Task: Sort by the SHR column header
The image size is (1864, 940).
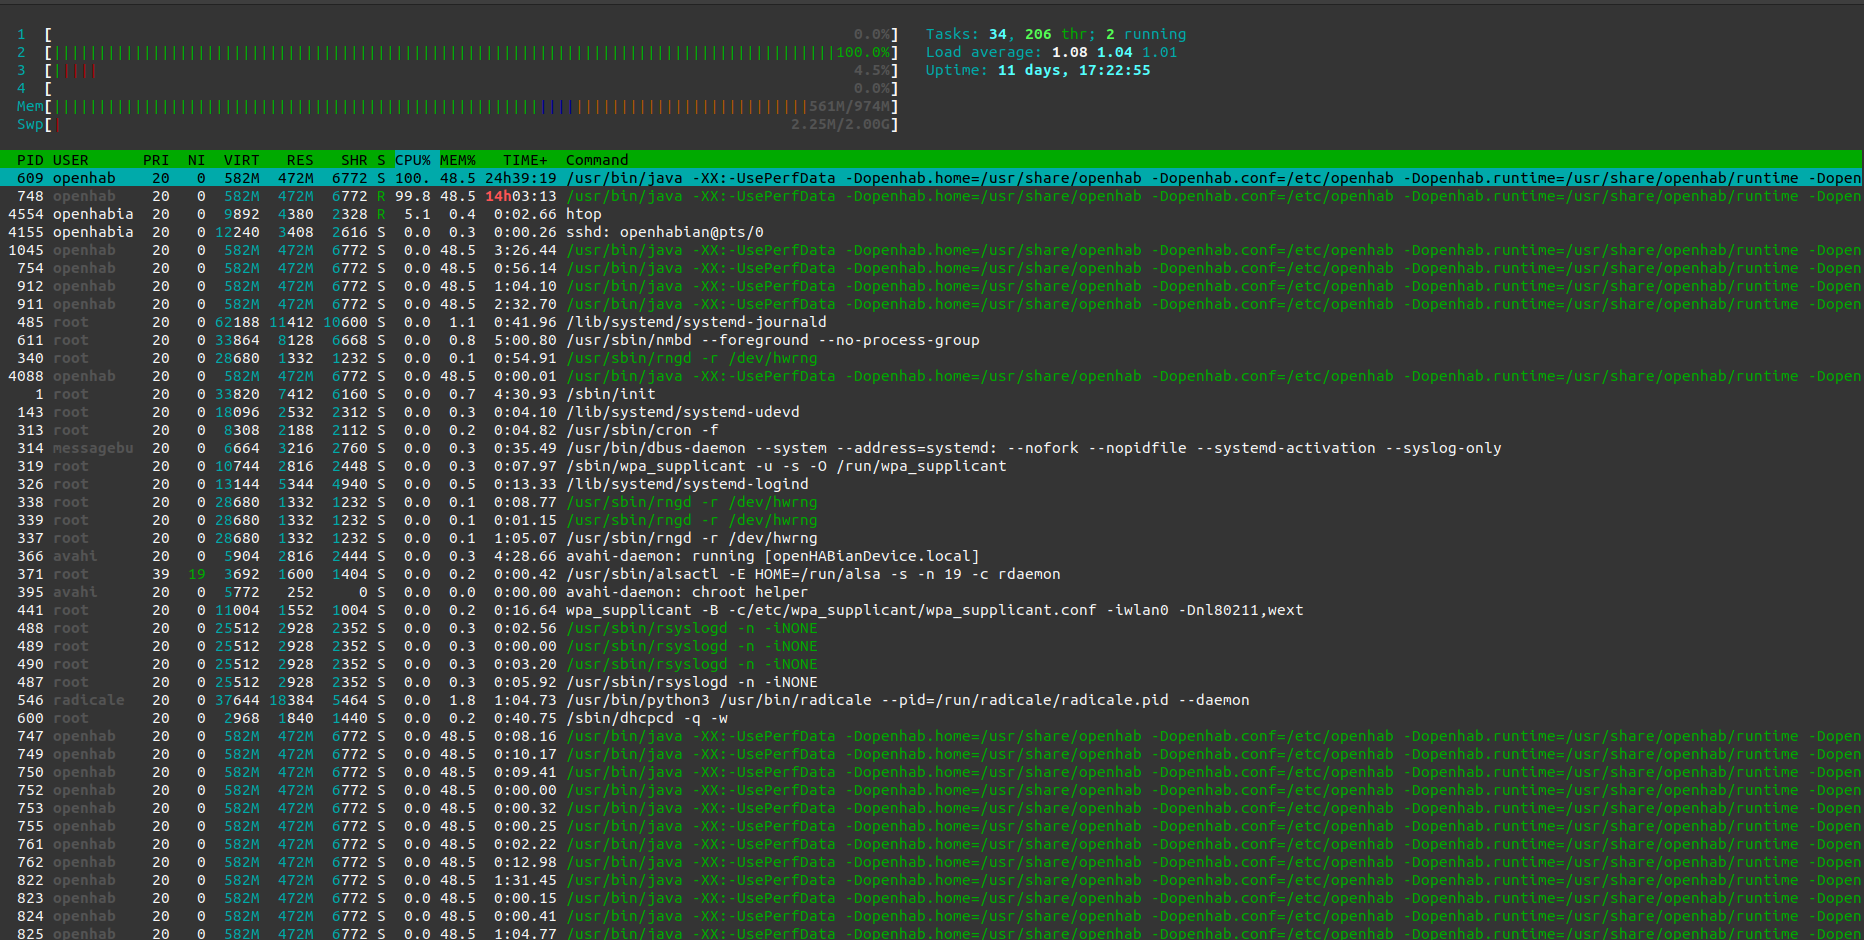Action: click(x=354, y=160)
